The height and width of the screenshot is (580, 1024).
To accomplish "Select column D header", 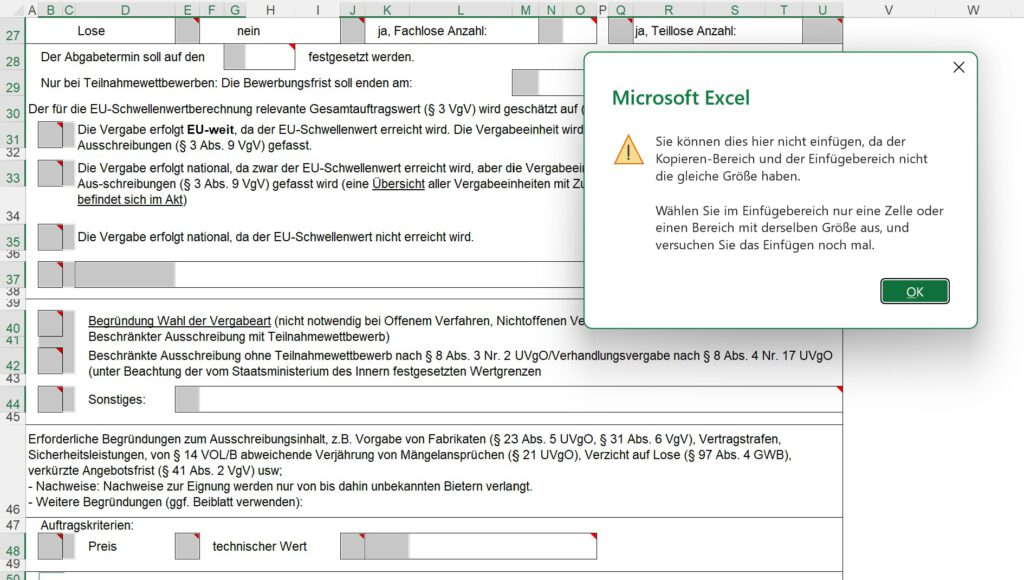I will (x=124, y=10).
